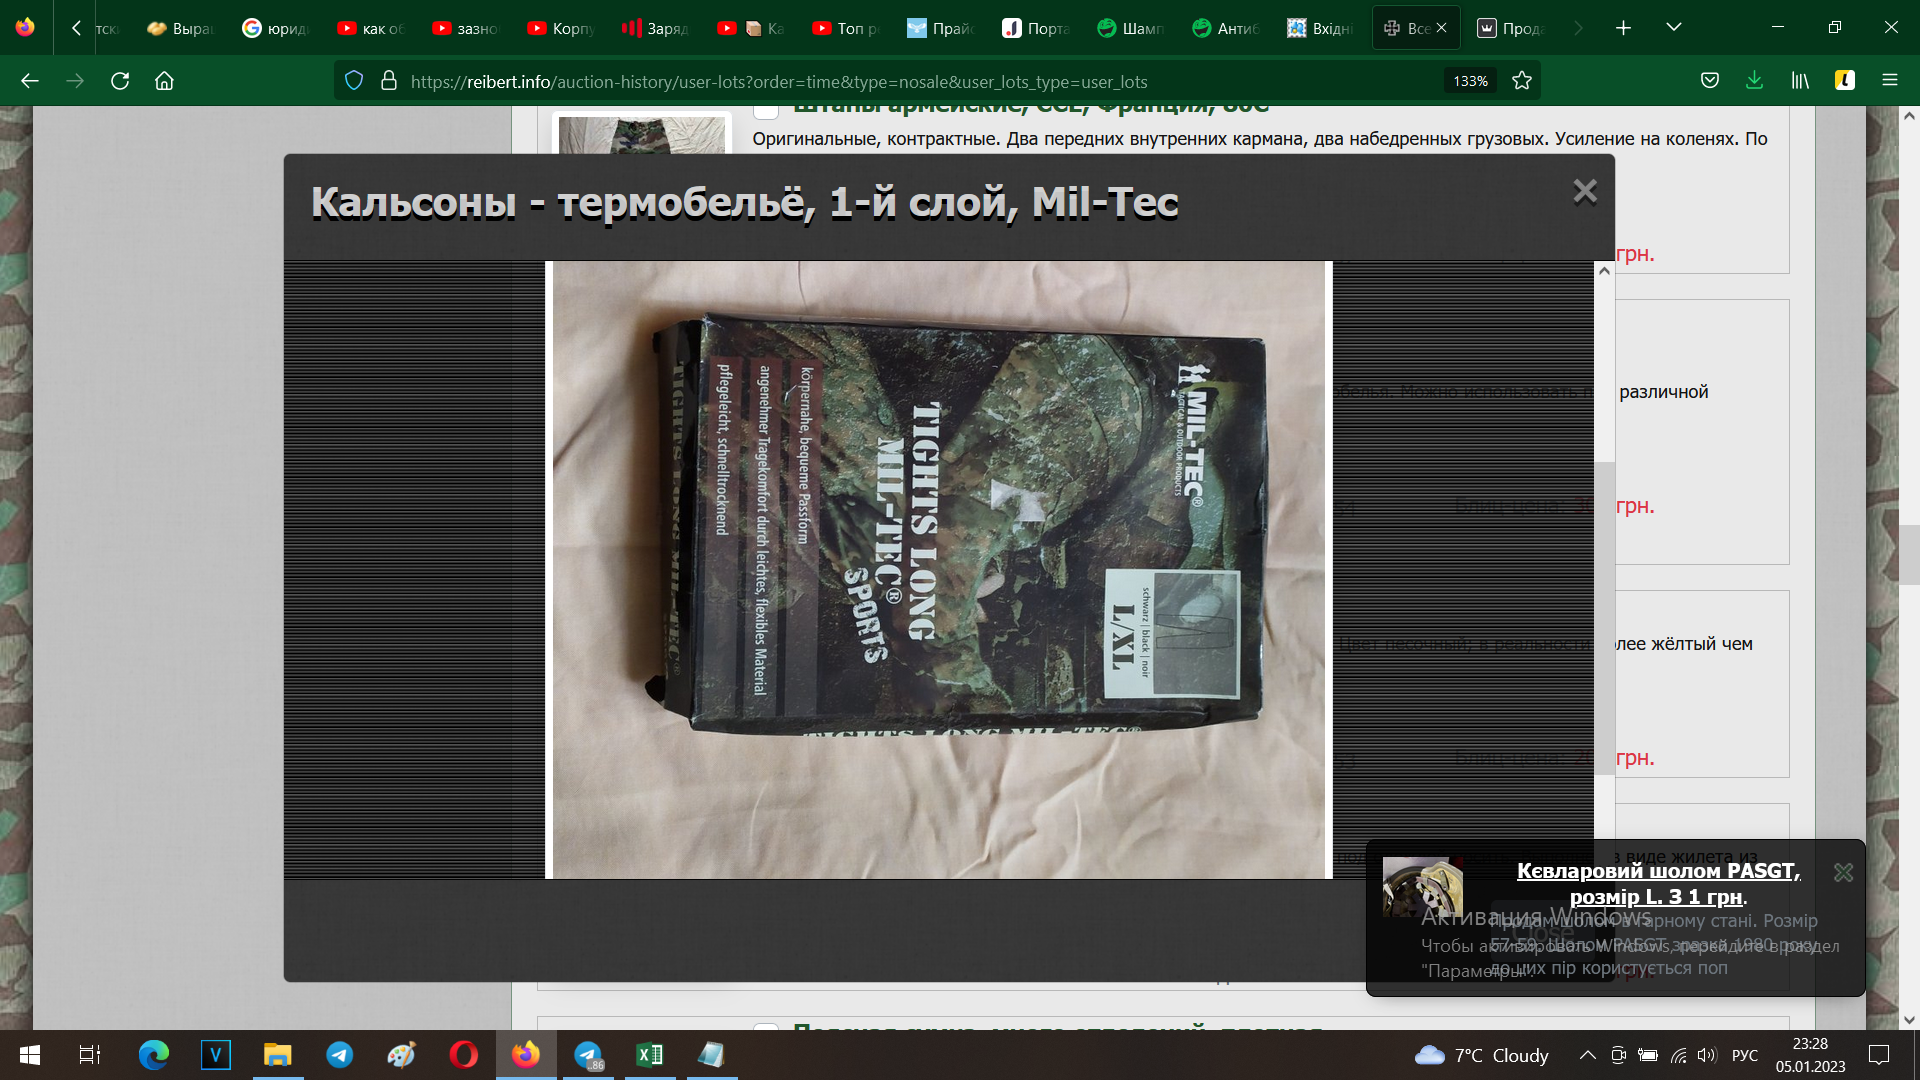The width and height of the screenshot is (1920, 1080).
Task: Open the Downloads panel
Action: 1754,81
